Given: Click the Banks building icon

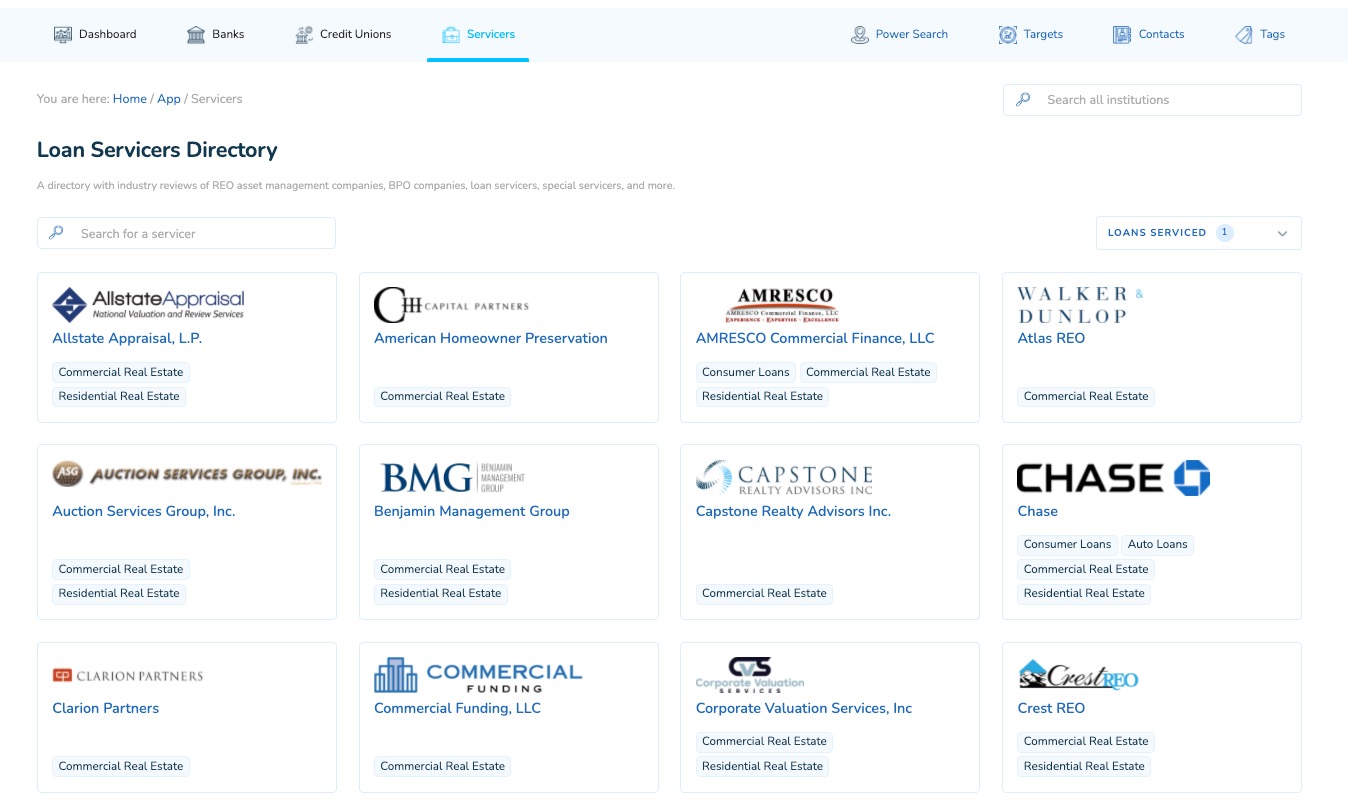Looking at the screenshot, I should 196,35.
